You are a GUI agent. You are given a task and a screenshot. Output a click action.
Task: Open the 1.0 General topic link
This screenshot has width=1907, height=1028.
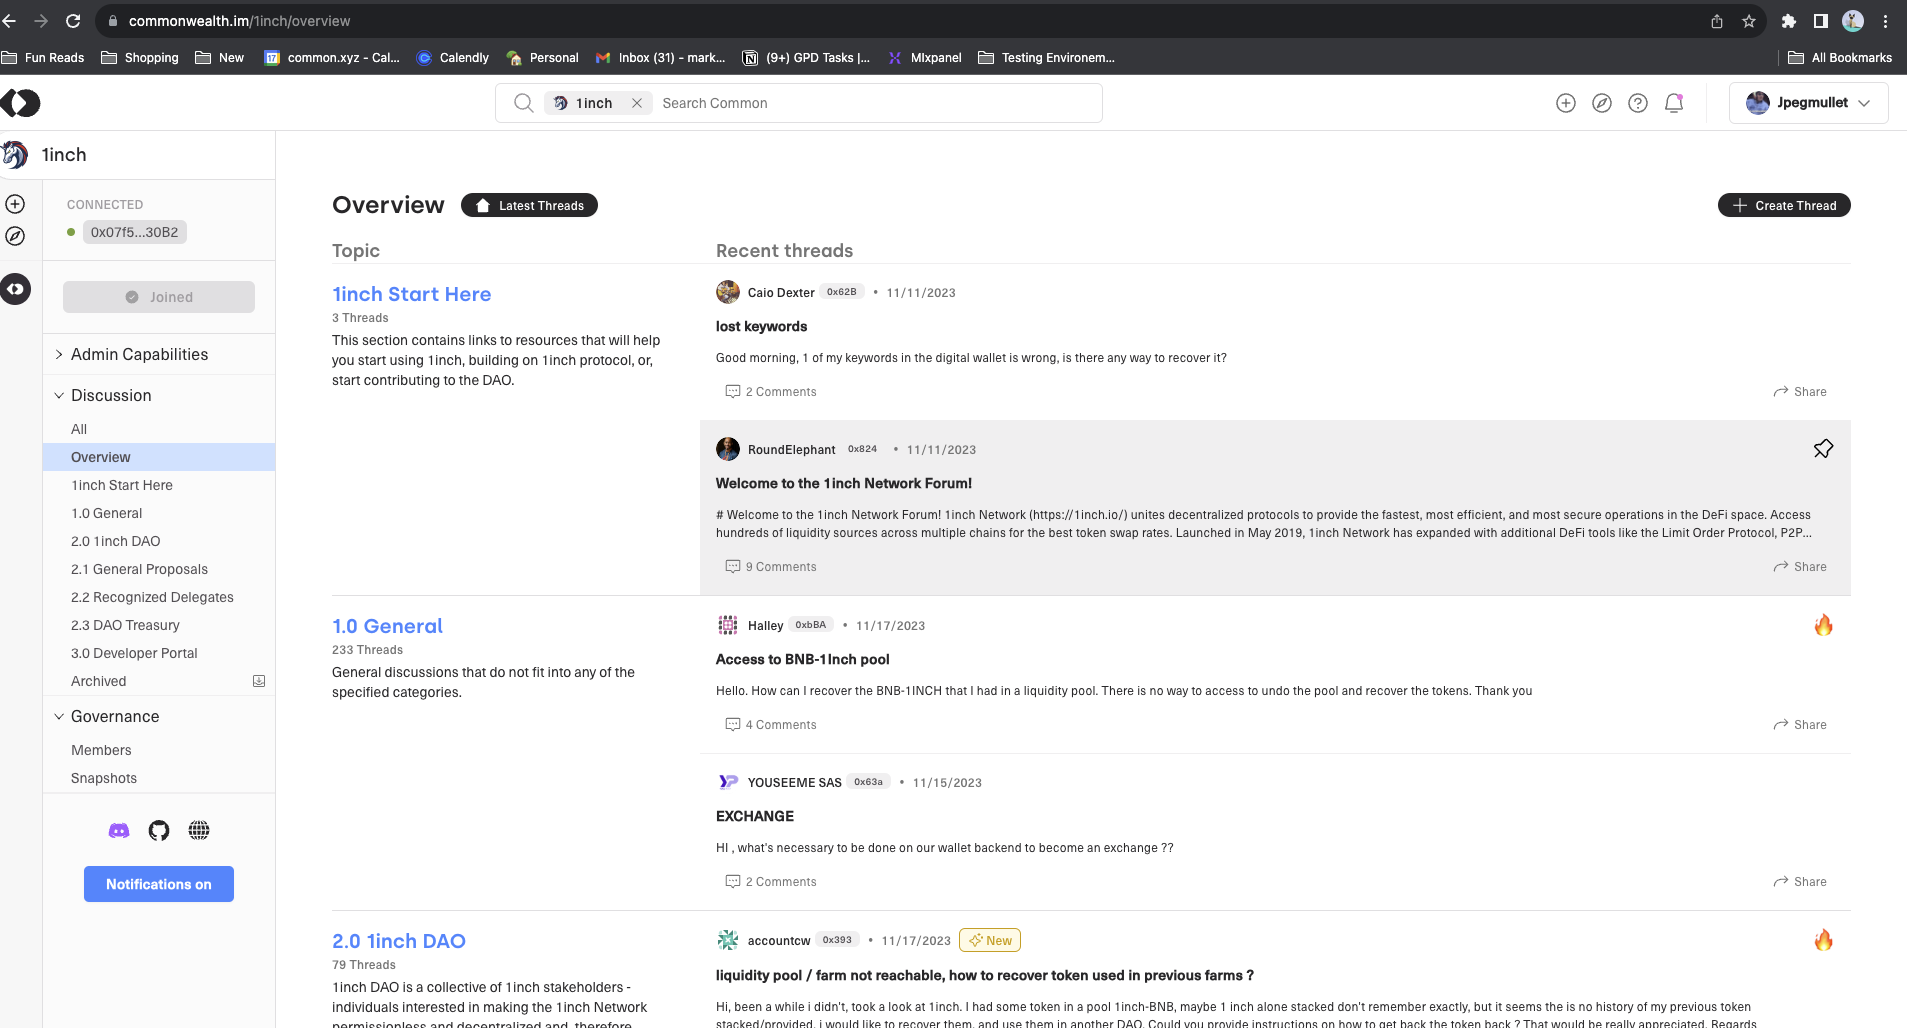(387, 626)
